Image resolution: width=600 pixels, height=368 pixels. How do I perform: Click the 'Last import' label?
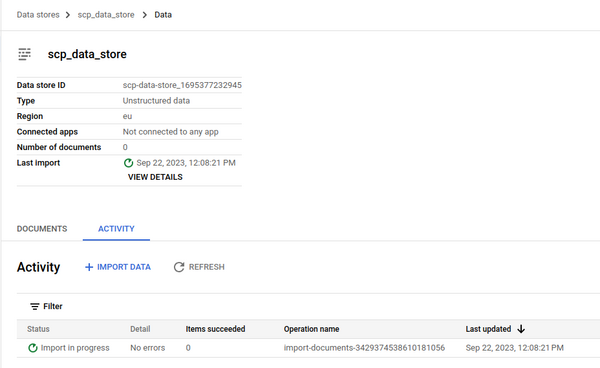(38, 163)
